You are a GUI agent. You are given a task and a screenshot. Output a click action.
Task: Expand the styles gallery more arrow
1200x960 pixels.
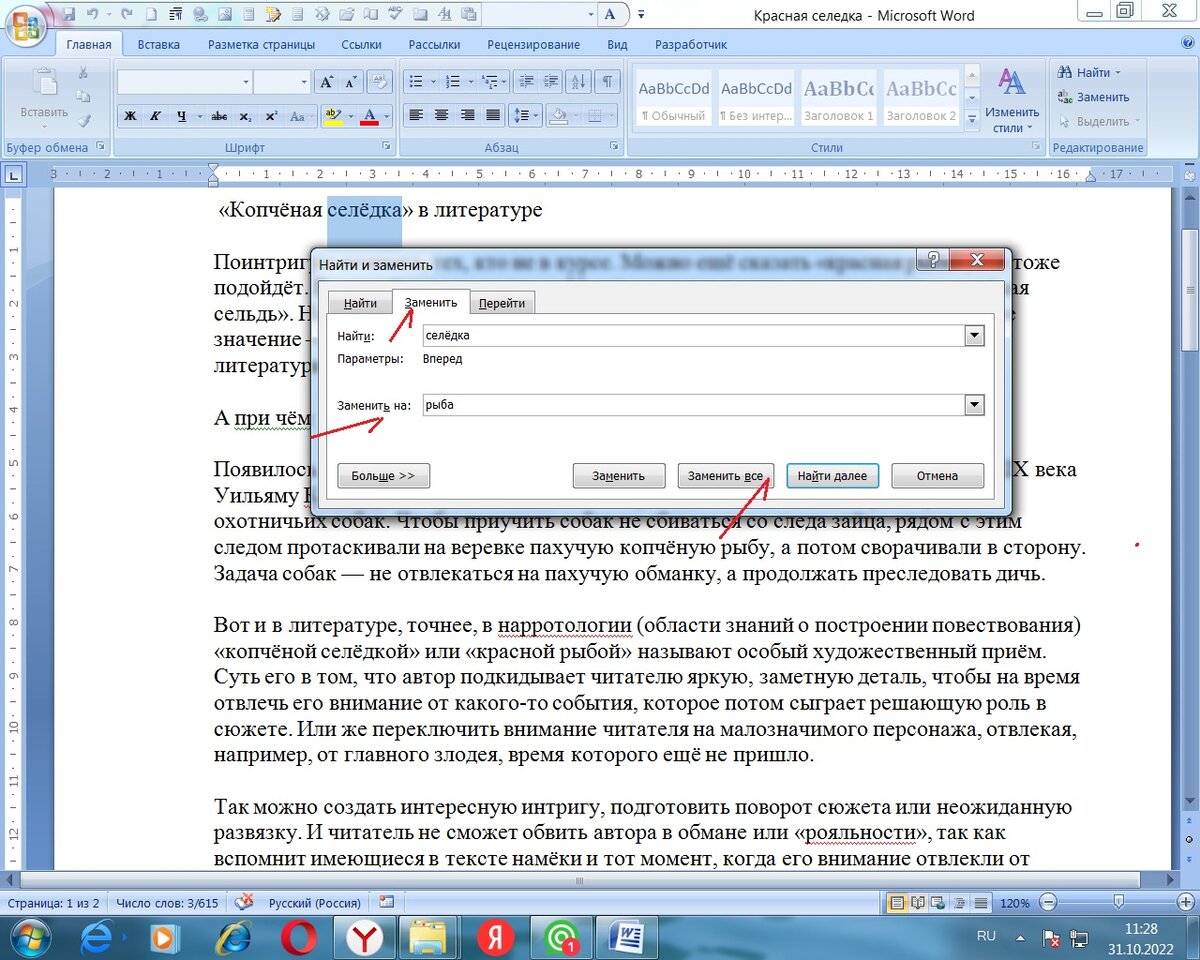tap(972, 119)
